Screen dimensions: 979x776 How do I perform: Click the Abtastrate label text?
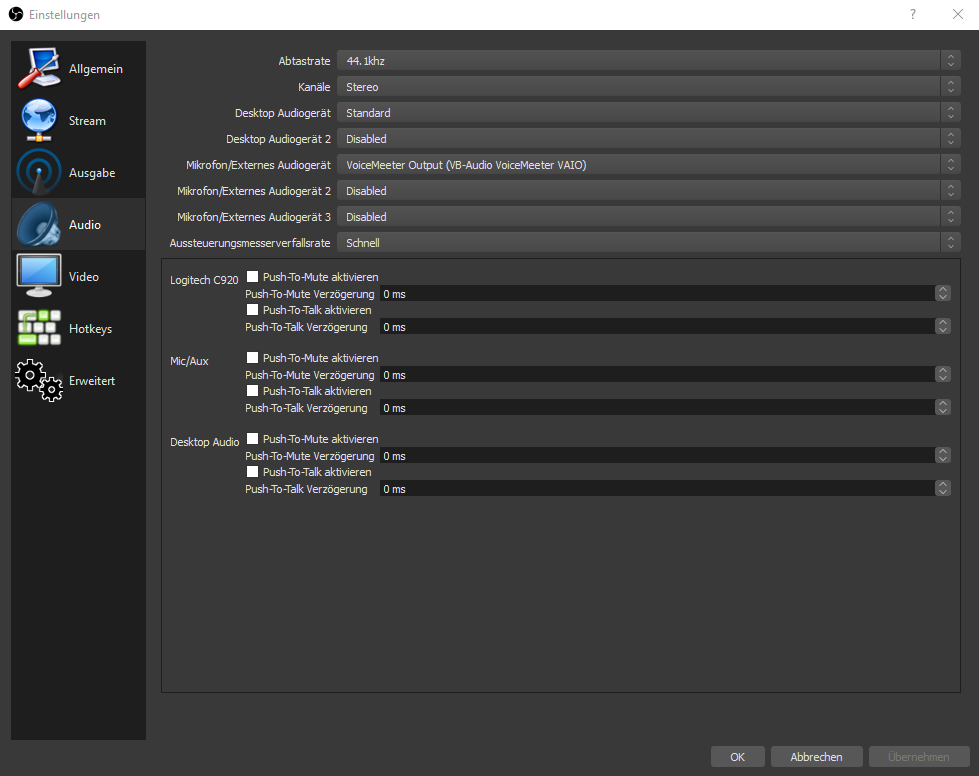(x=304, y=61)
